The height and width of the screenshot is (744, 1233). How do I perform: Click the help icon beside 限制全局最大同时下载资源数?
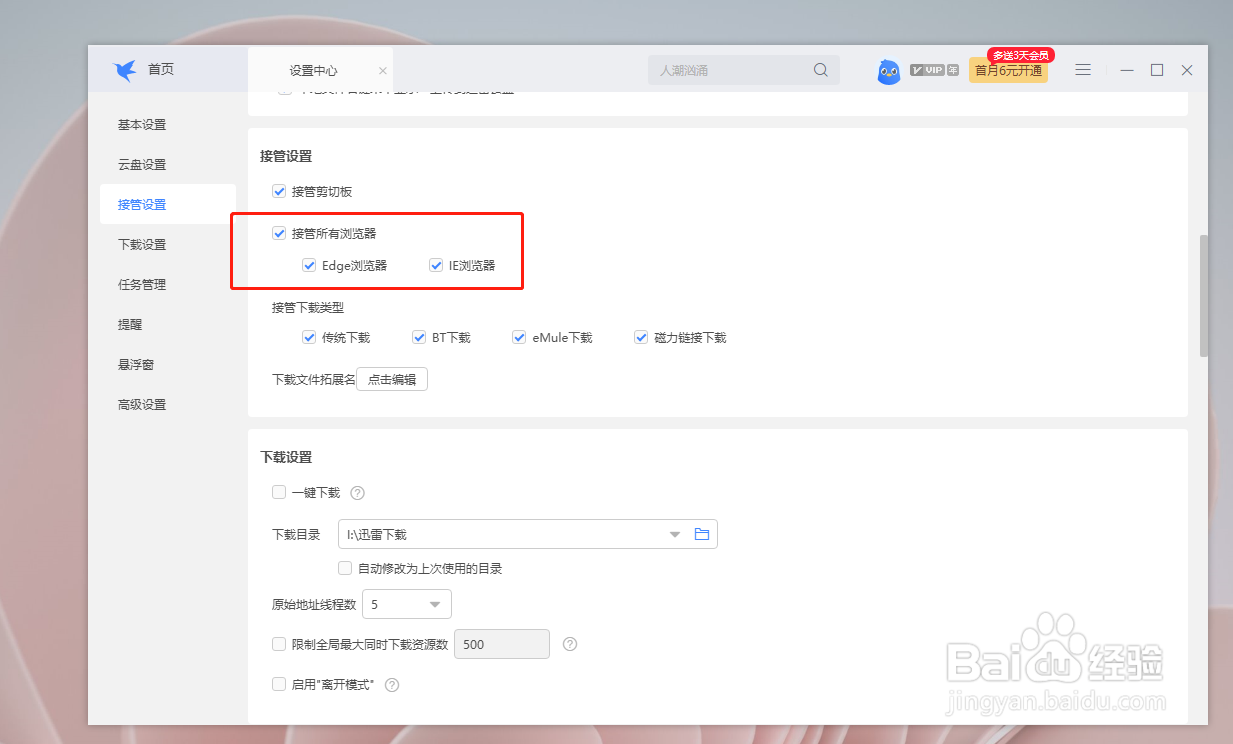[x=569, y=644]
